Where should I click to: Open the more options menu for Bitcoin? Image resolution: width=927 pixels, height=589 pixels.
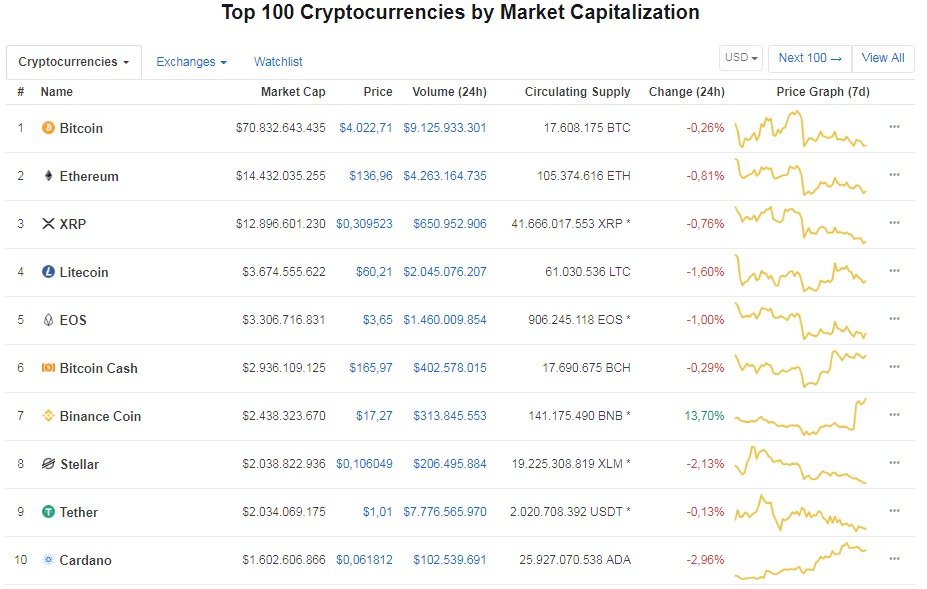894,127
